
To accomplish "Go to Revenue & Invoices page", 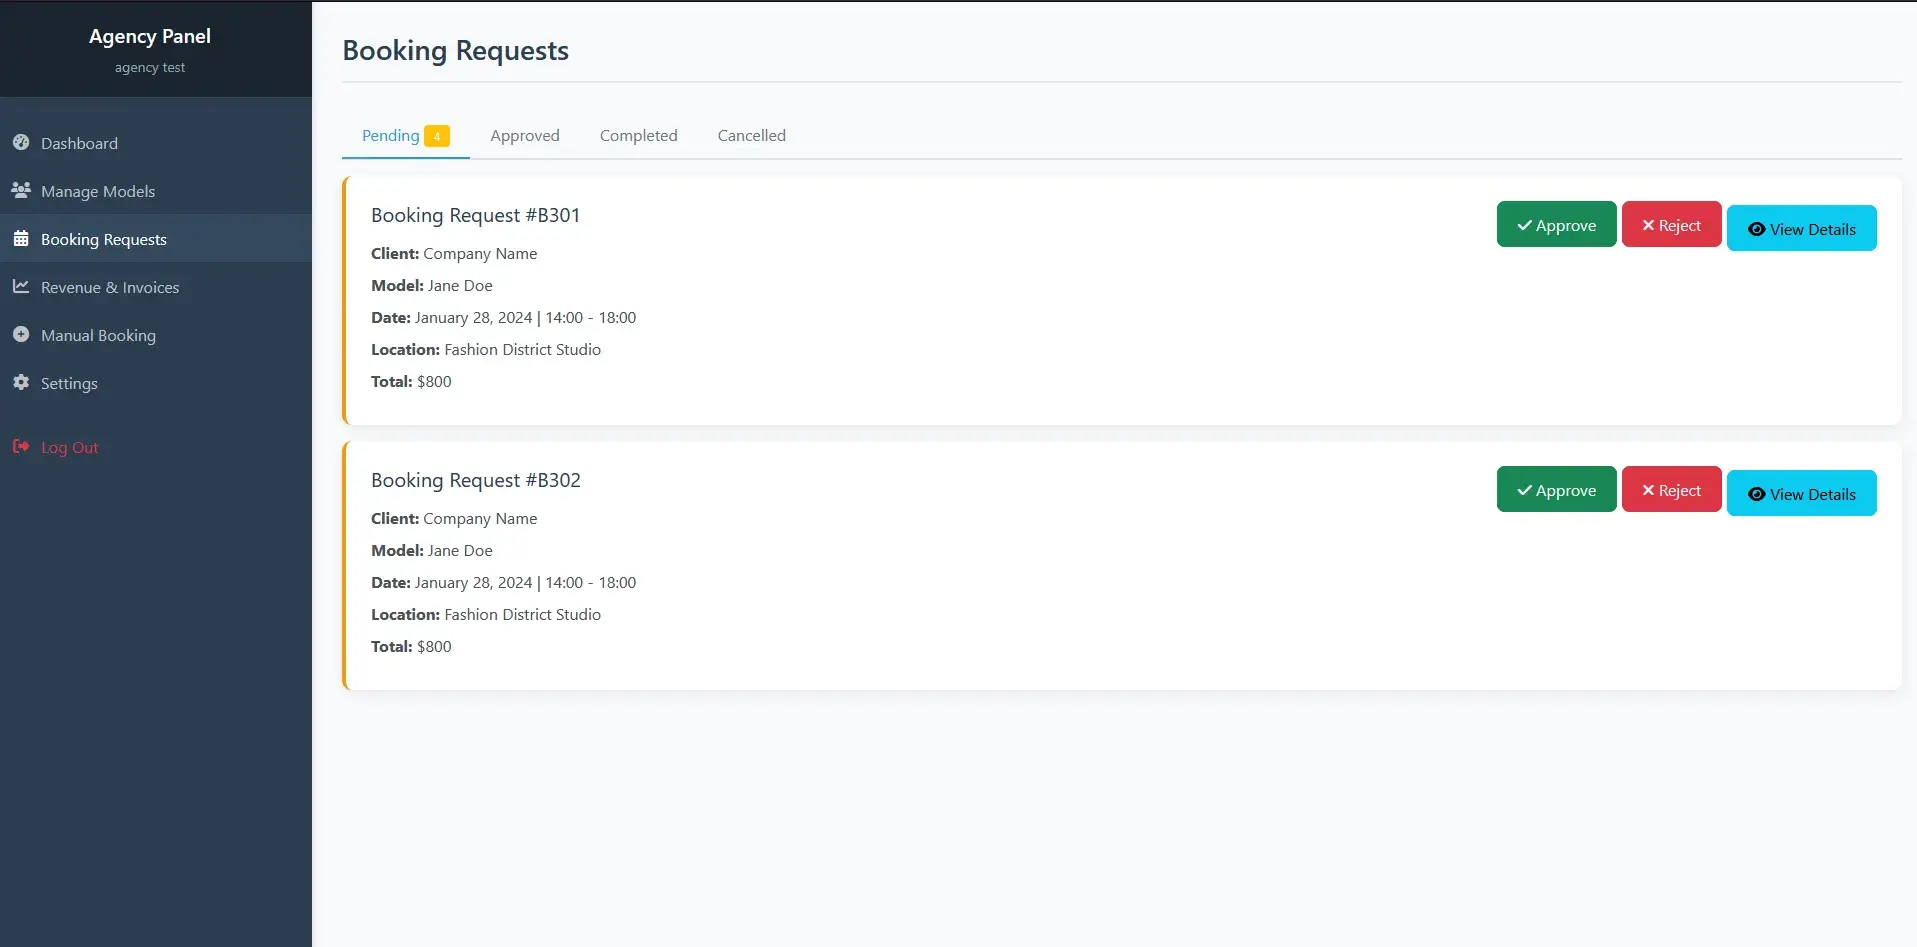I will pyautogui.click(x=110, y=287).
